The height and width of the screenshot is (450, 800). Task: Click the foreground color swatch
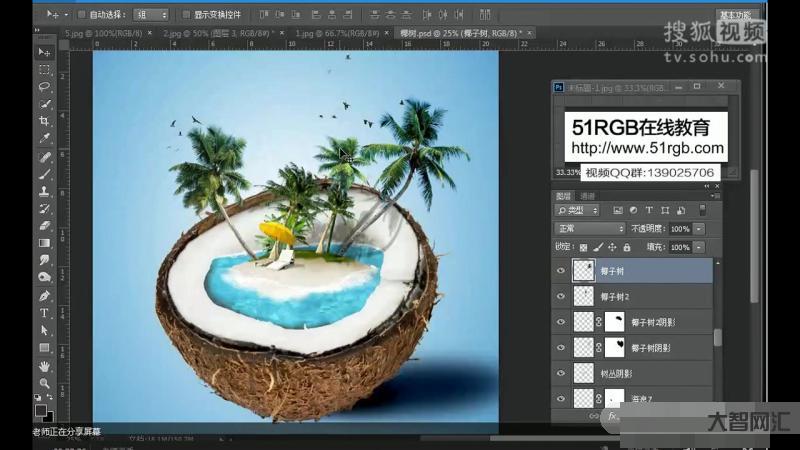tap(41, 409)
